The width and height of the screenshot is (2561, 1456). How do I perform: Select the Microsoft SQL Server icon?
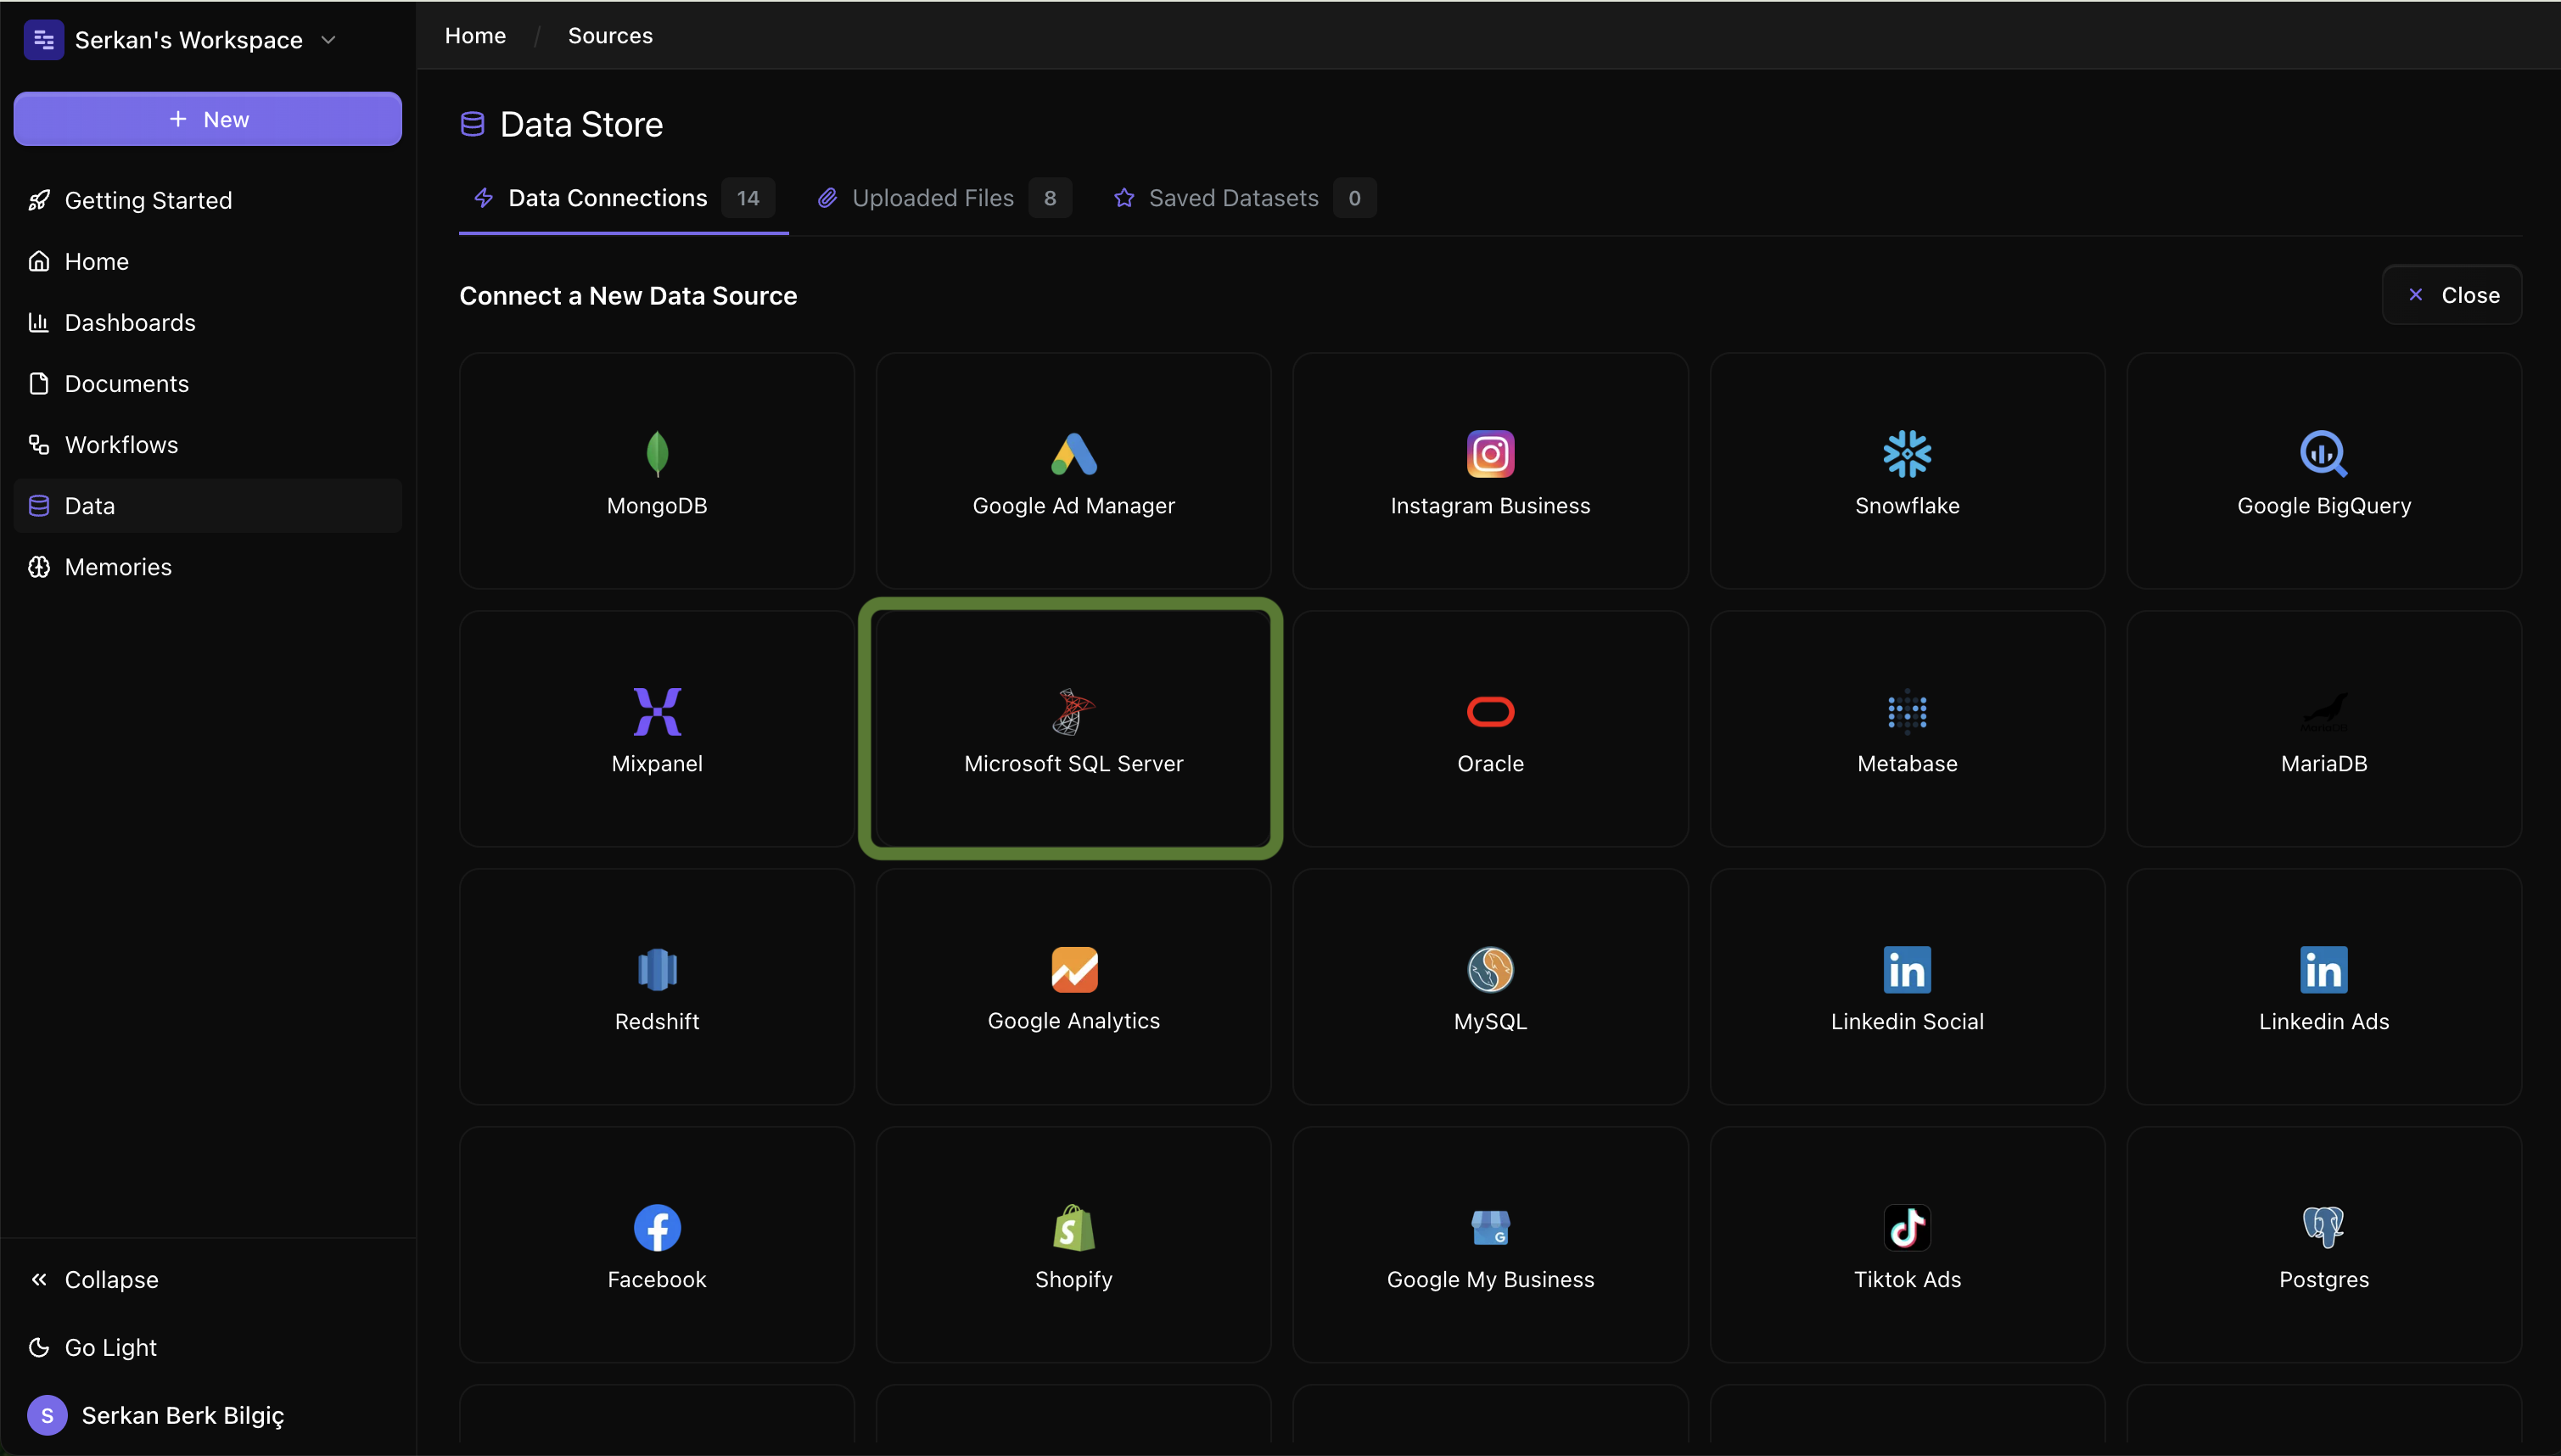pyautogui.click(x=1074, y=711)
